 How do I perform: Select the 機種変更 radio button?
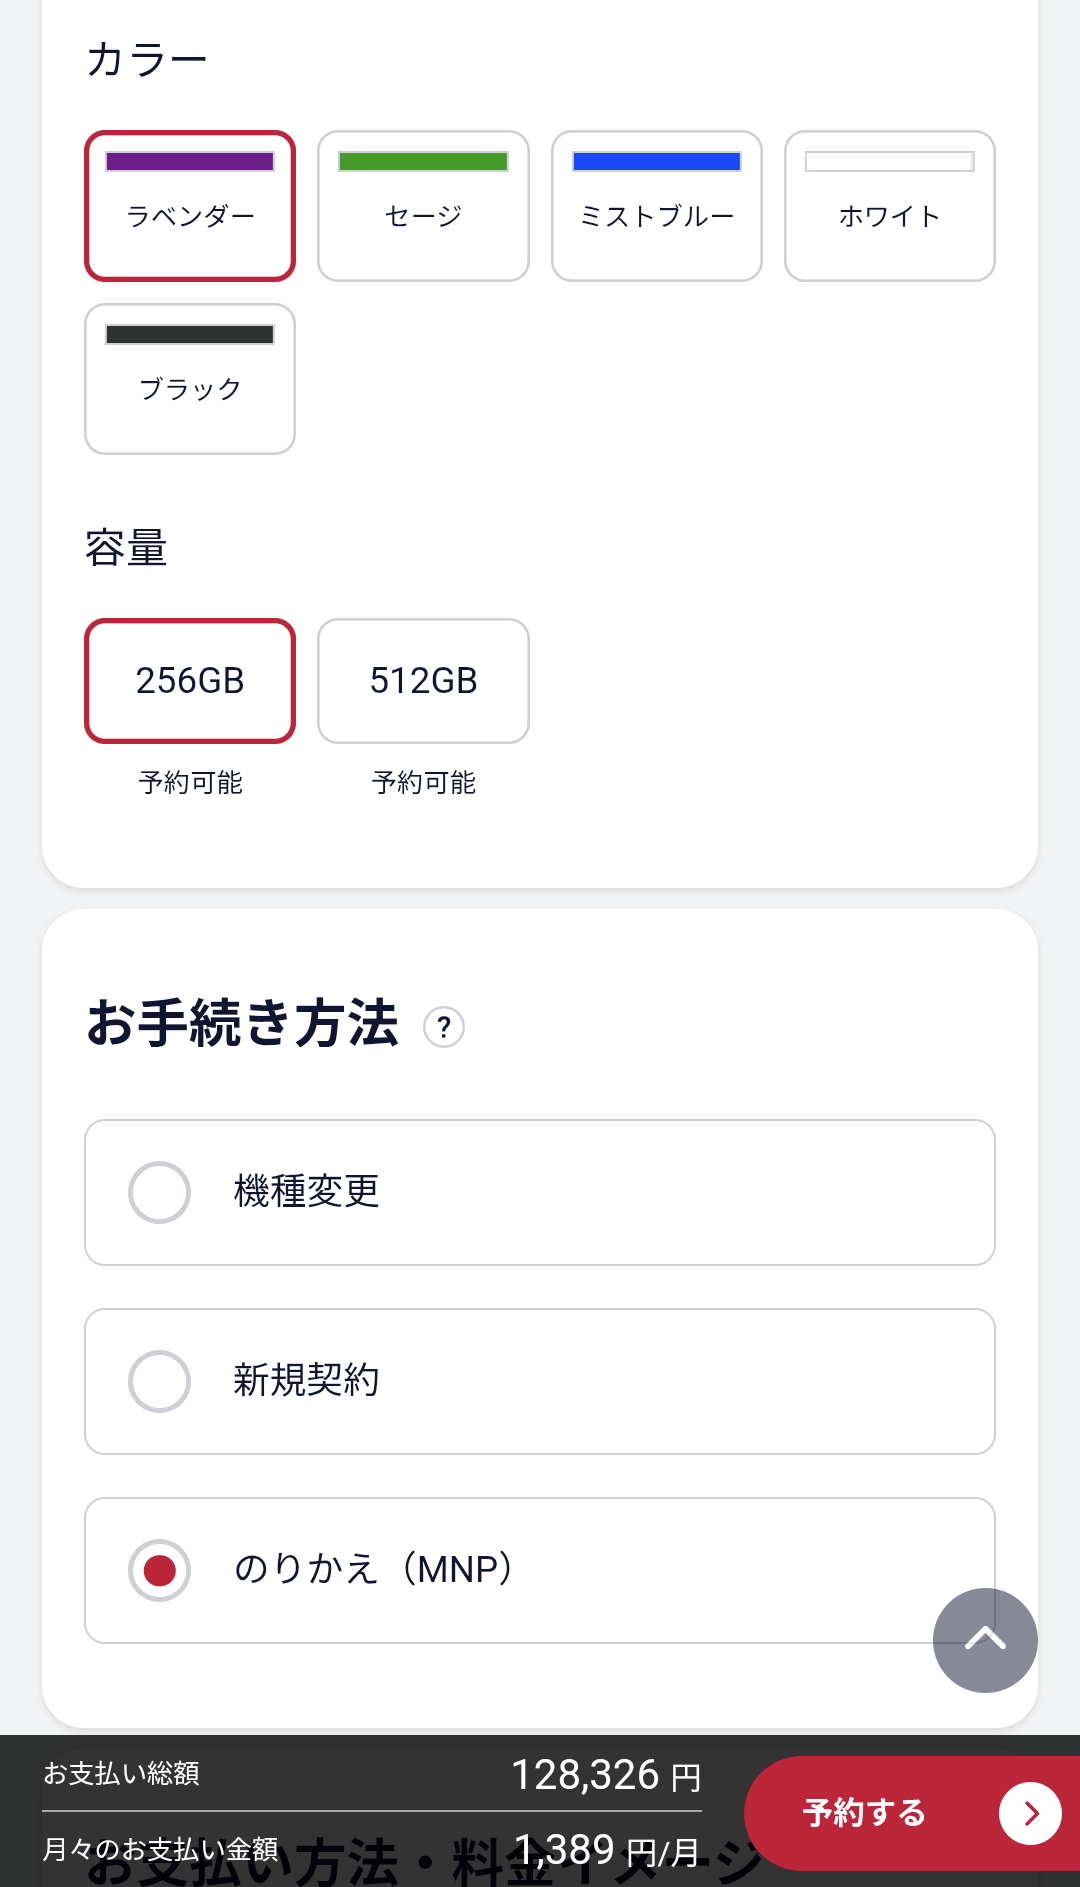[x=160, y=1192]
